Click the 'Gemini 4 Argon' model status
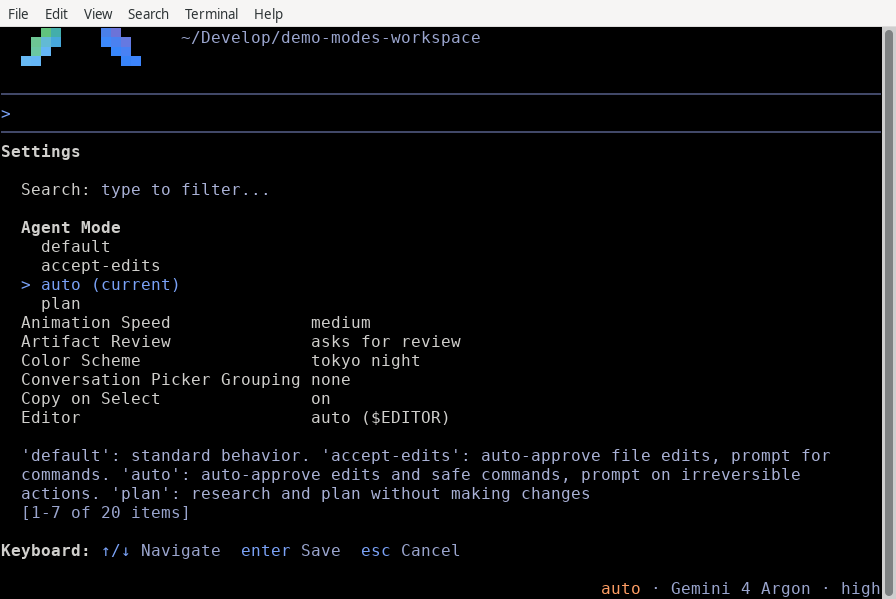896x599 pixels. (x=741, y=589)
